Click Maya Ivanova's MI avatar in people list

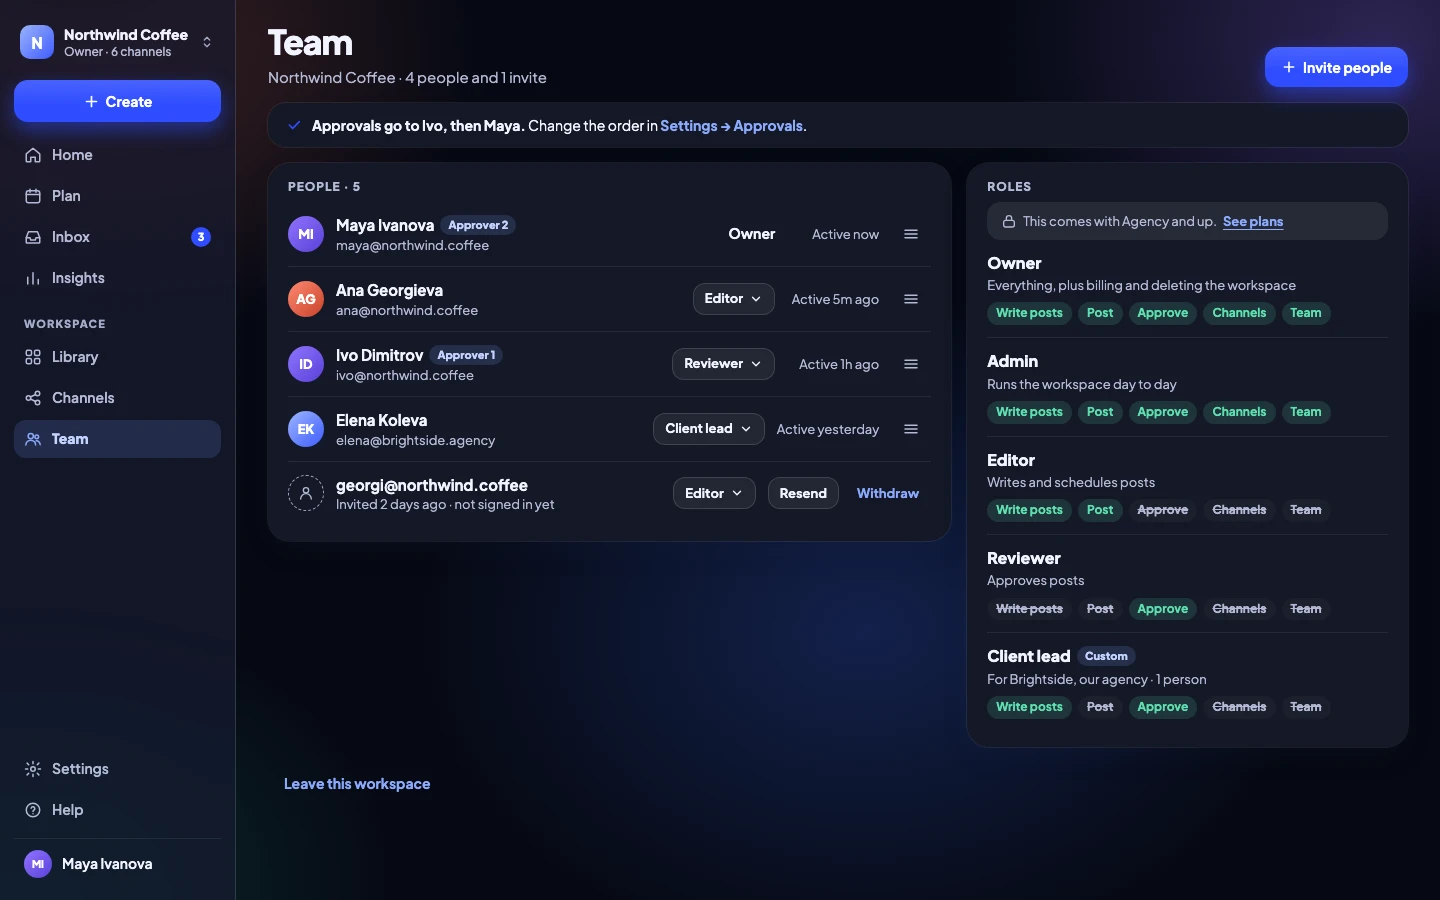click(x=306, y=234)
